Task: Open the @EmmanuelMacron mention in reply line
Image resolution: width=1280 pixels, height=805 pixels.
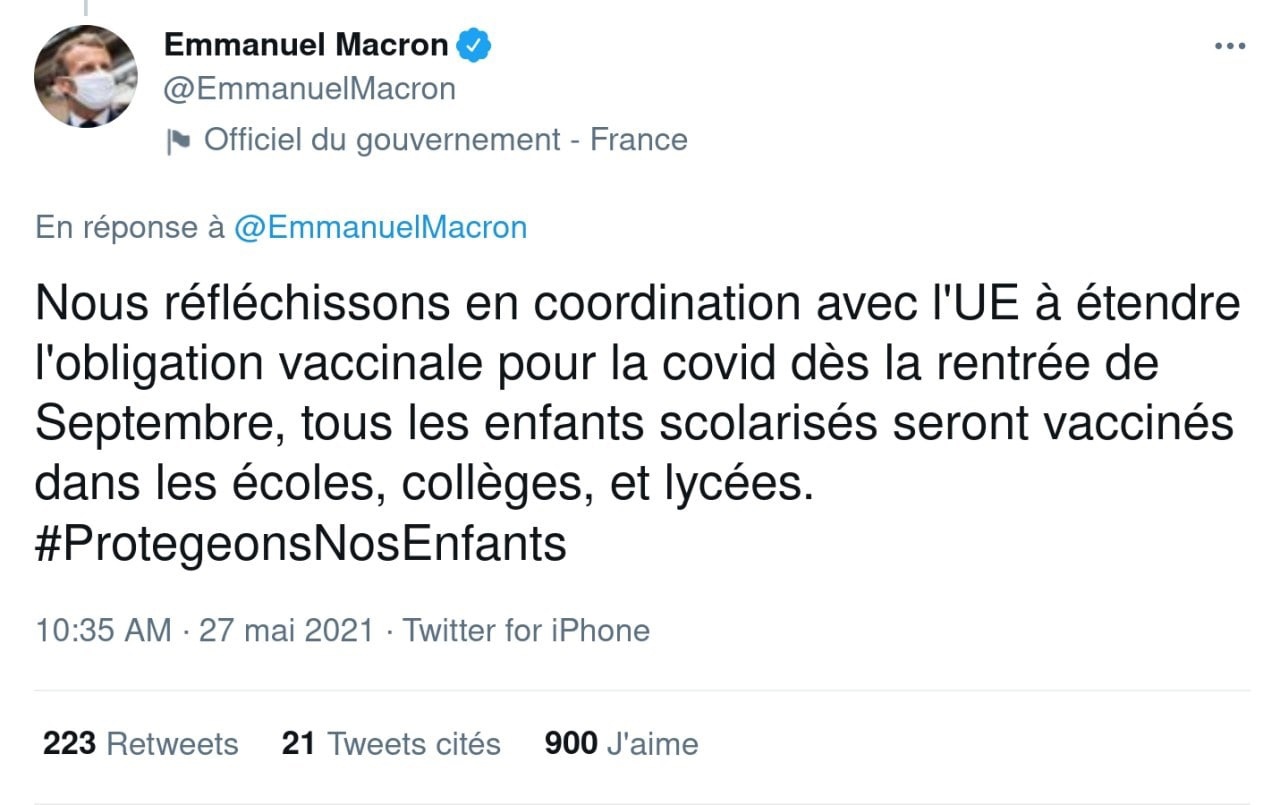Action: (x=380, y=228)
